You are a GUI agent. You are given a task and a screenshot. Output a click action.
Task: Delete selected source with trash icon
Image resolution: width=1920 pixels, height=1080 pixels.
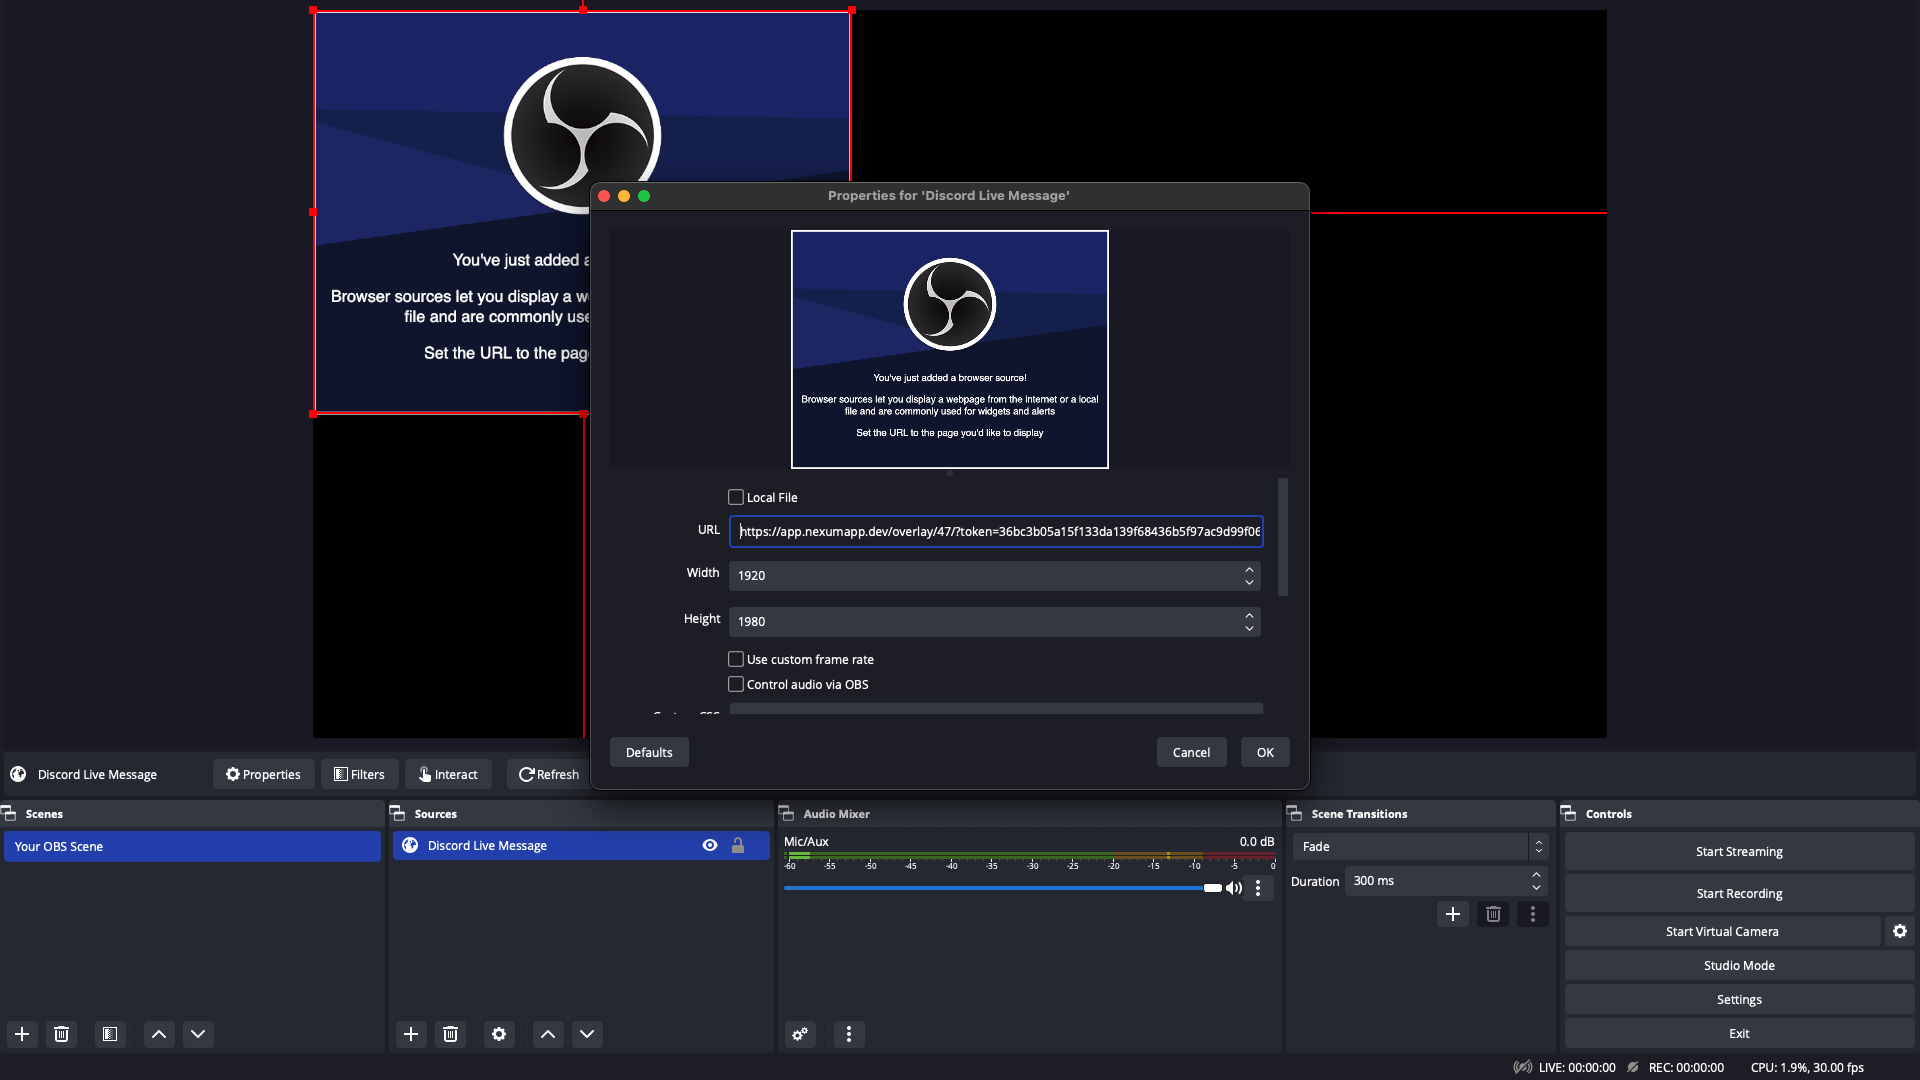coord(451,1034)
